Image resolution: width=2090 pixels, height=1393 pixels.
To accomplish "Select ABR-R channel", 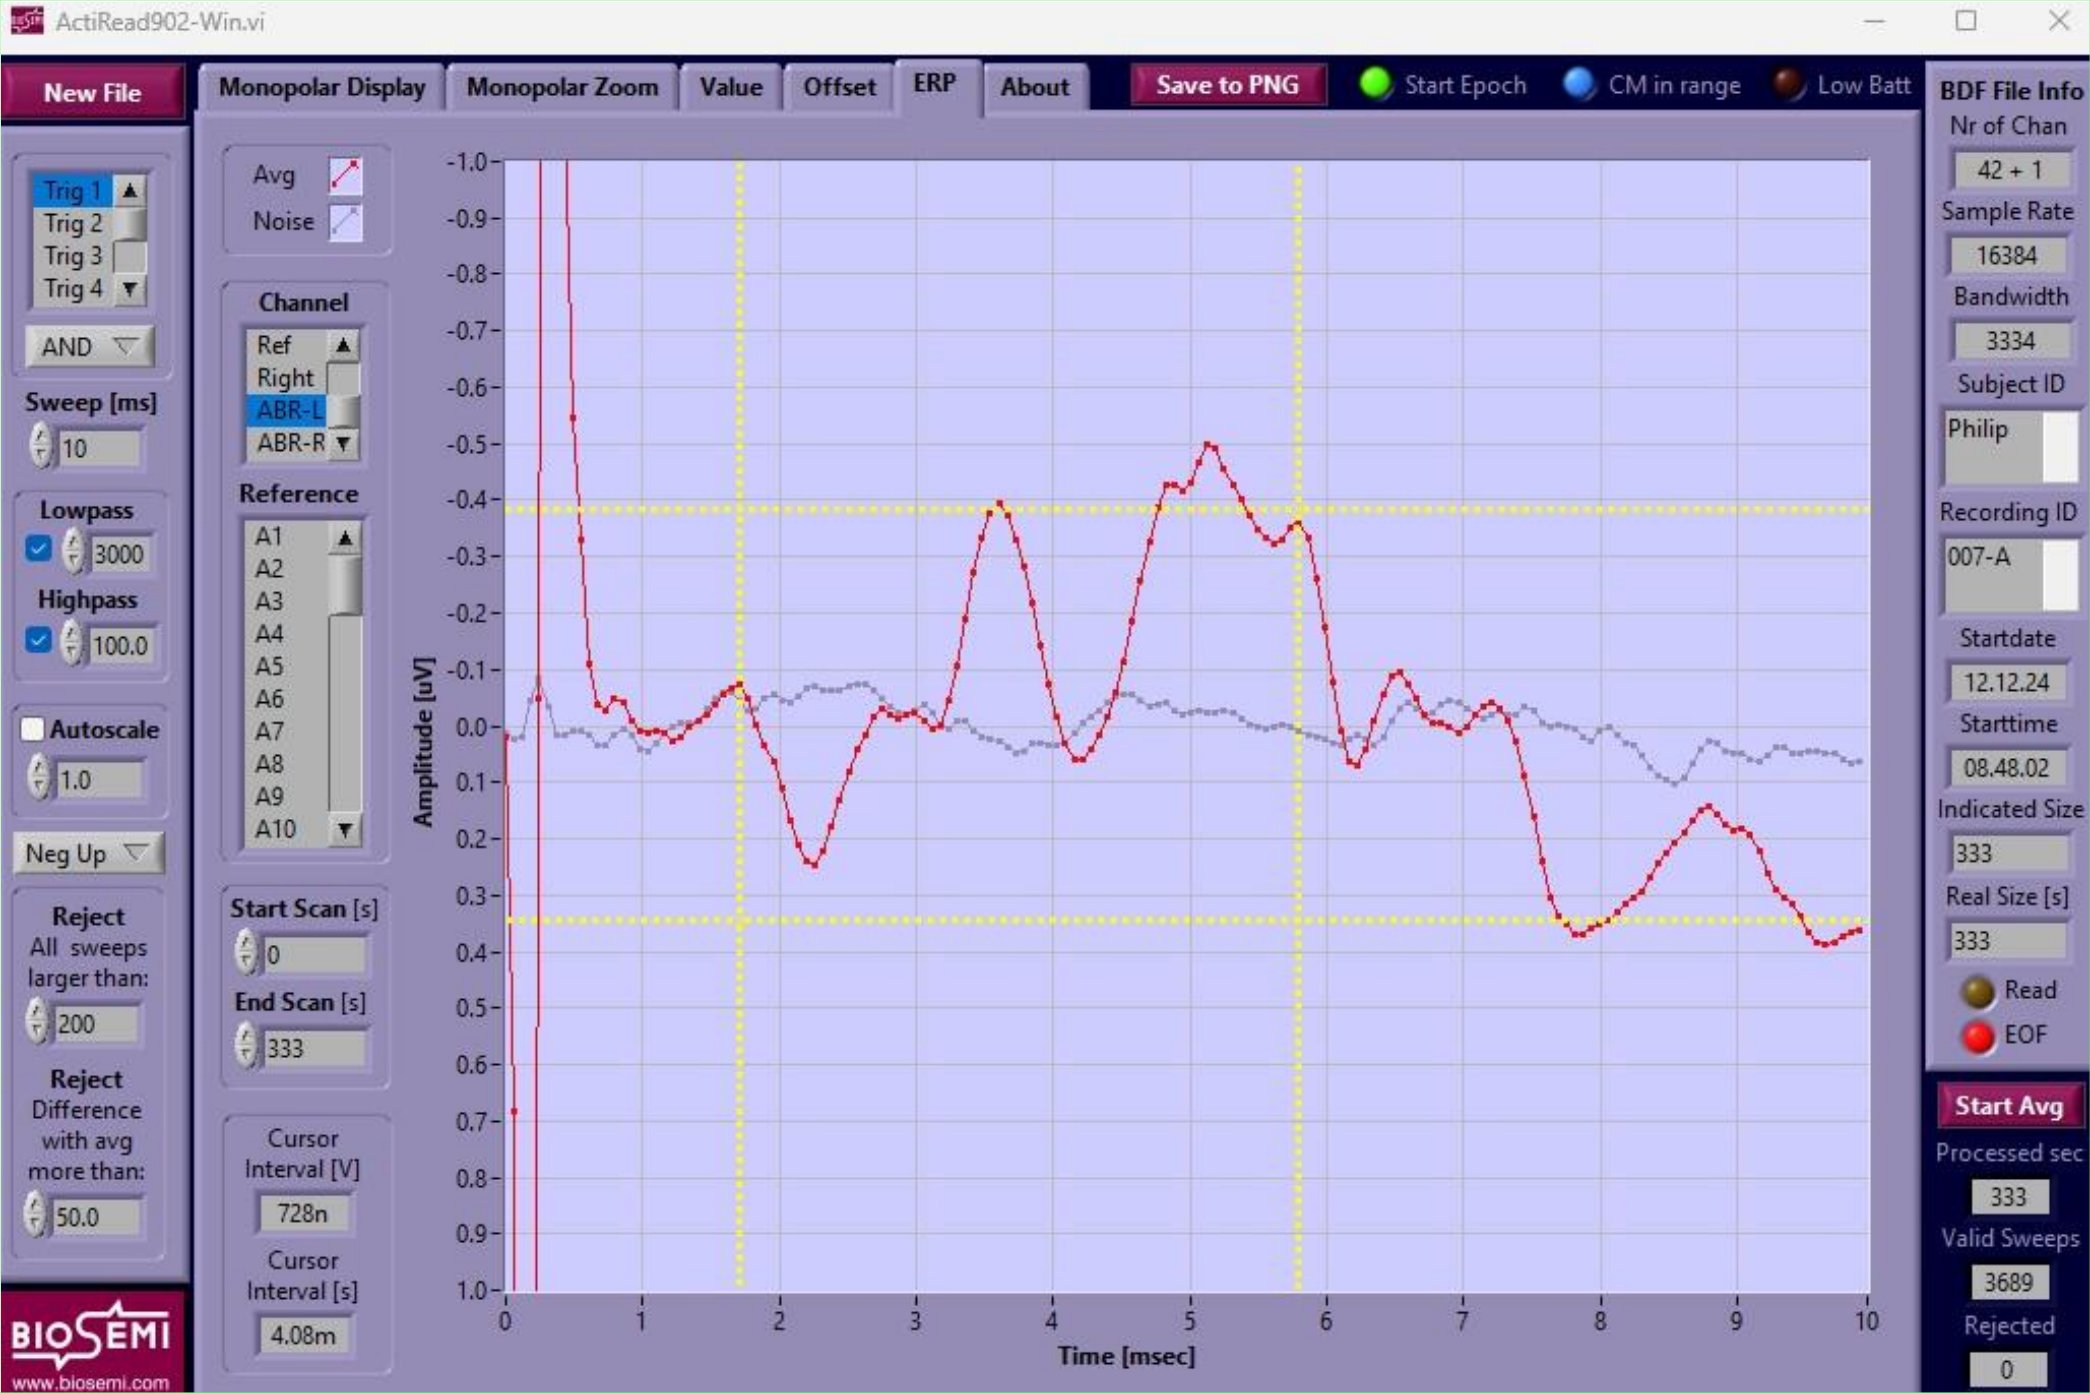I will [x=287, y=443].
